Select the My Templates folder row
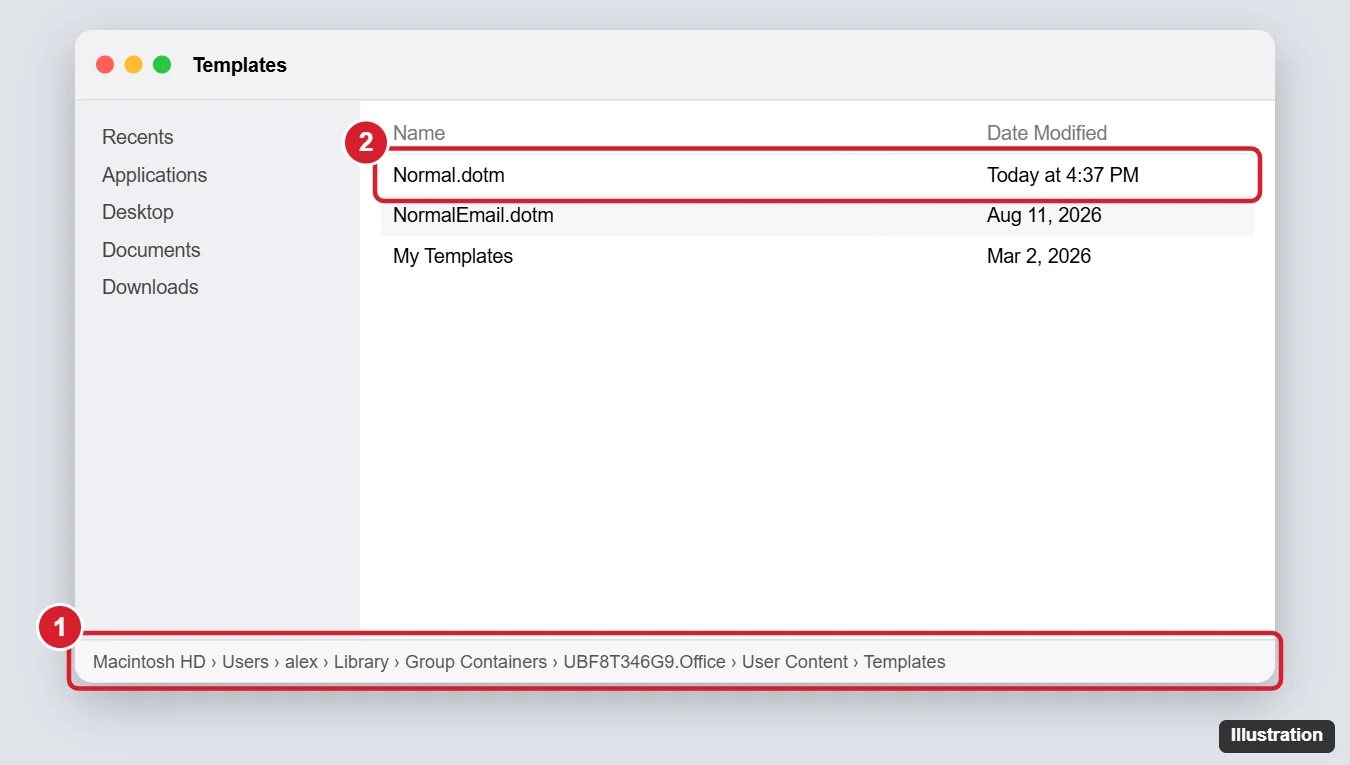Image resolution: width=1350 pixels, height=765 pixels. 817,256
